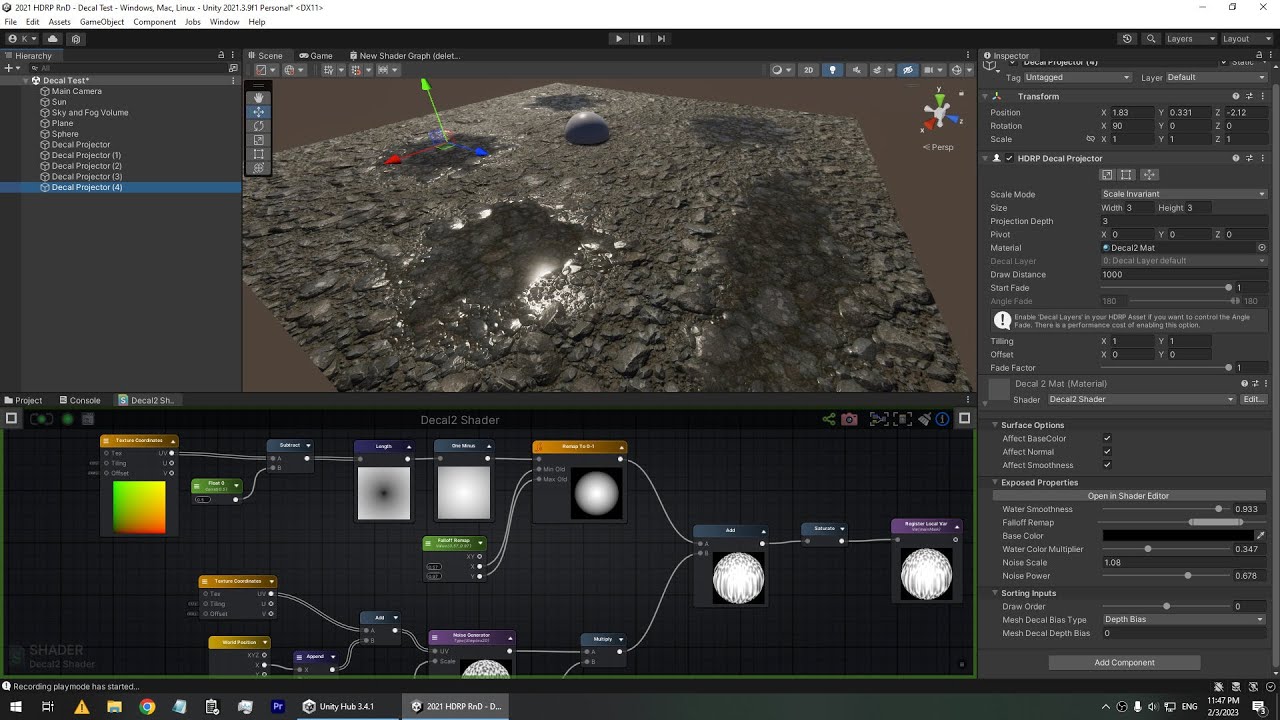
Task: Toggle Affect Smoothness checkbox
Action: tap(1107, 465)
